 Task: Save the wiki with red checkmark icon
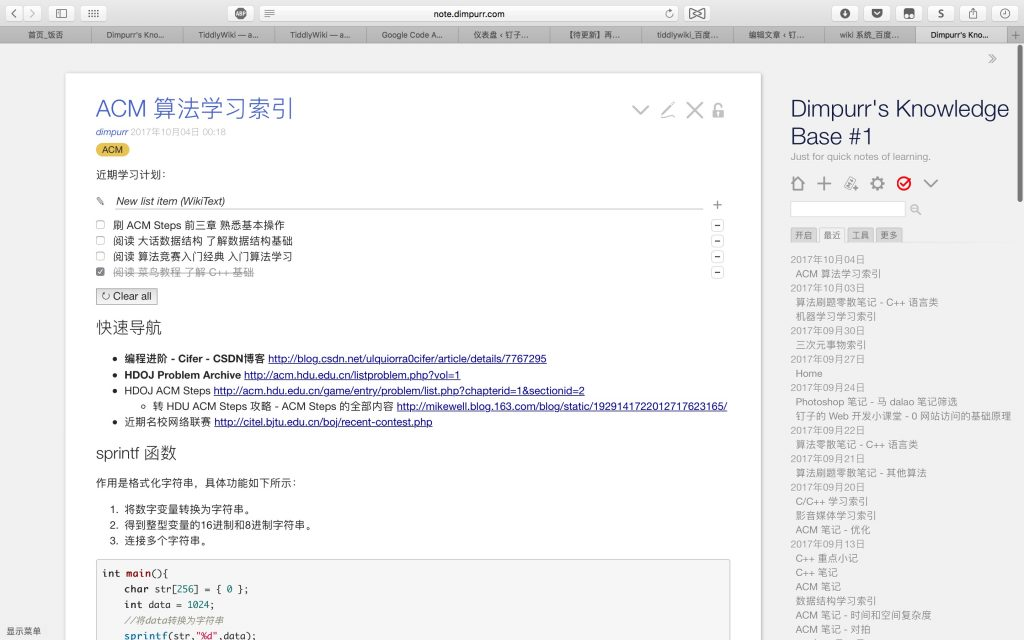tap(903, 183)
